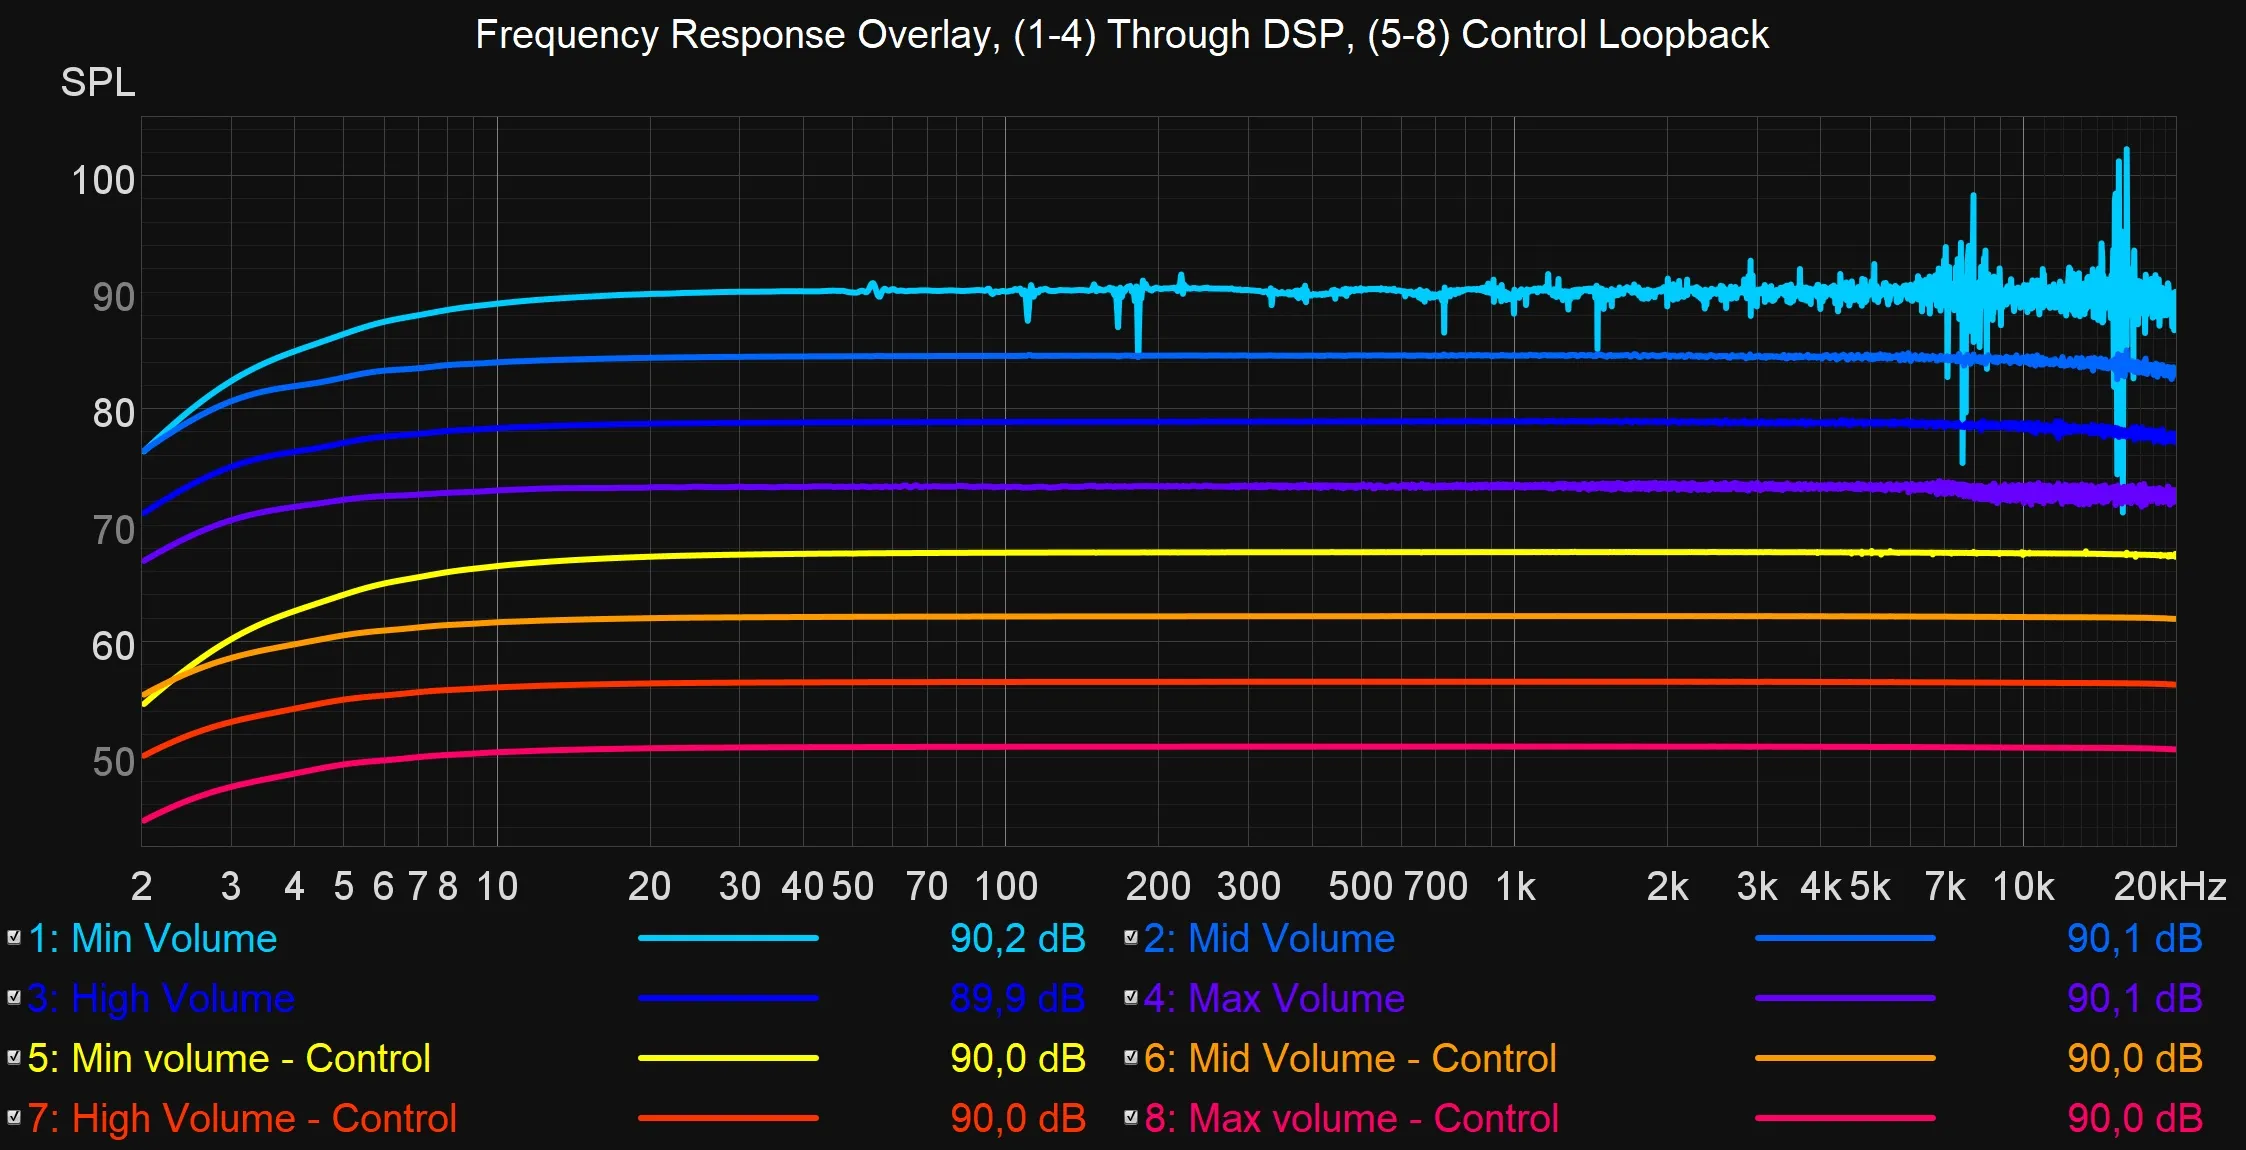Click the "89,9 dB" value for High Volume
This screenshot has width=2246, height=1150.
(x=1016, y=998)
